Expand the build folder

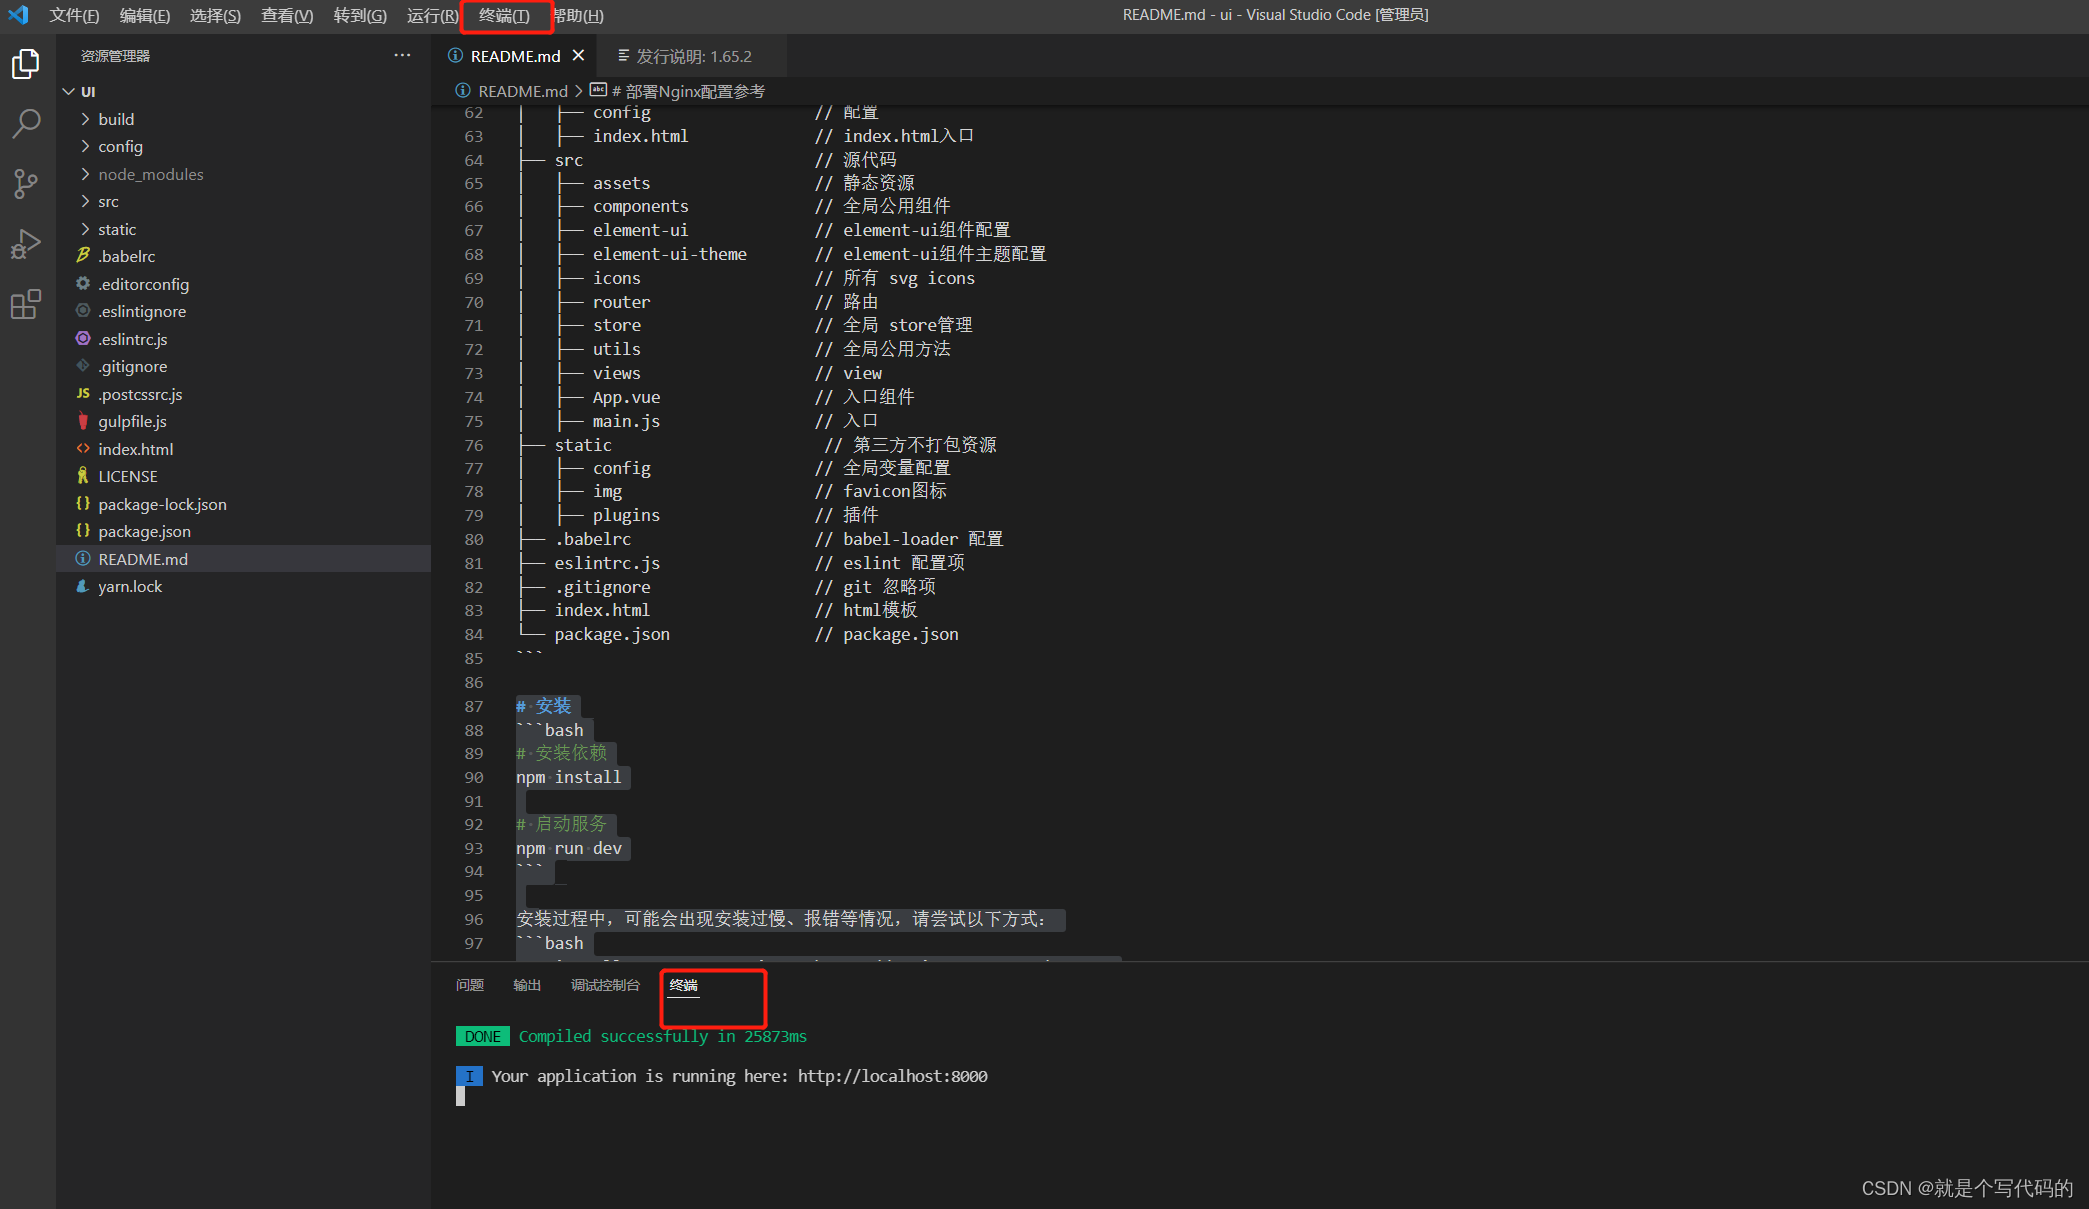pyautogui.click(x=85, y=119)
